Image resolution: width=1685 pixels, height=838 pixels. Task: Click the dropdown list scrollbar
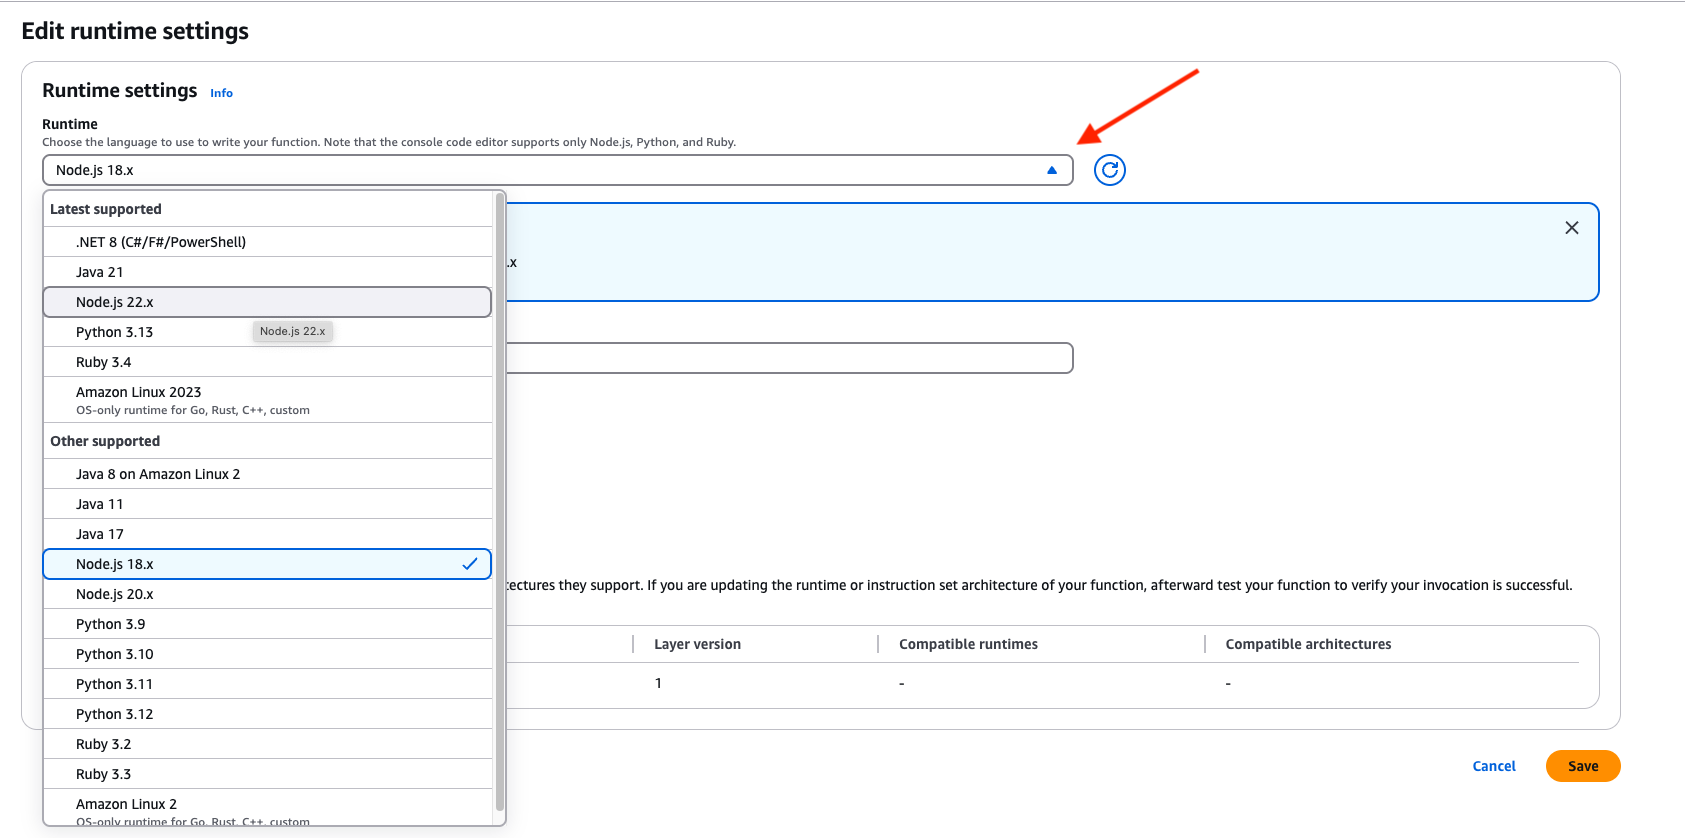coord(500,502)
